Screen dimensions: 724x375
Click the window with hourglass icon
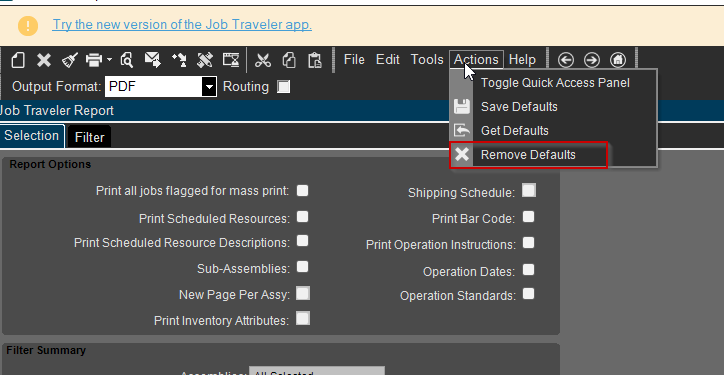tap(231, 60)
